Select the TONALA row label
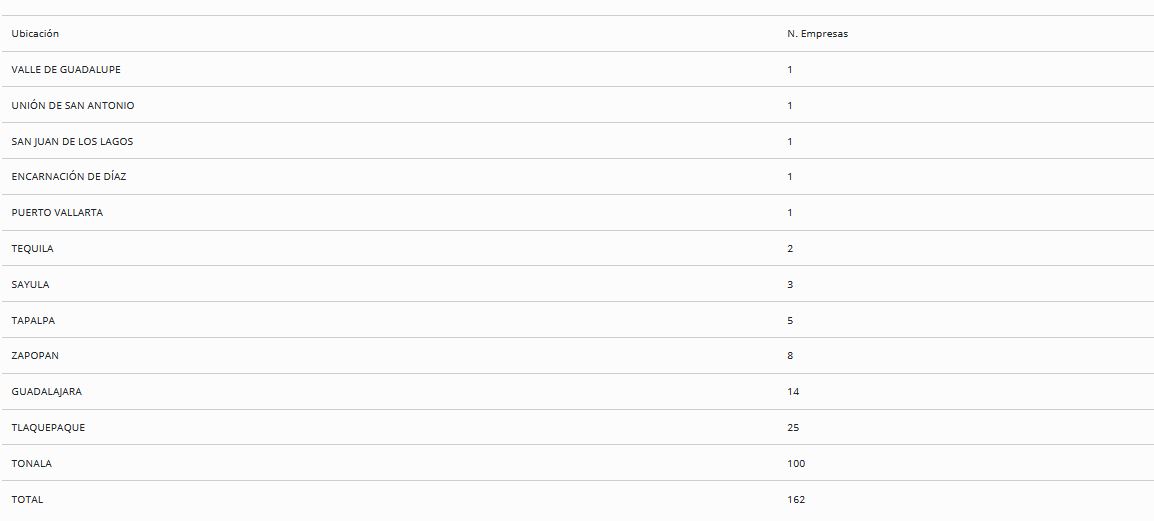The image size is (1154, 521). [31, 464]
